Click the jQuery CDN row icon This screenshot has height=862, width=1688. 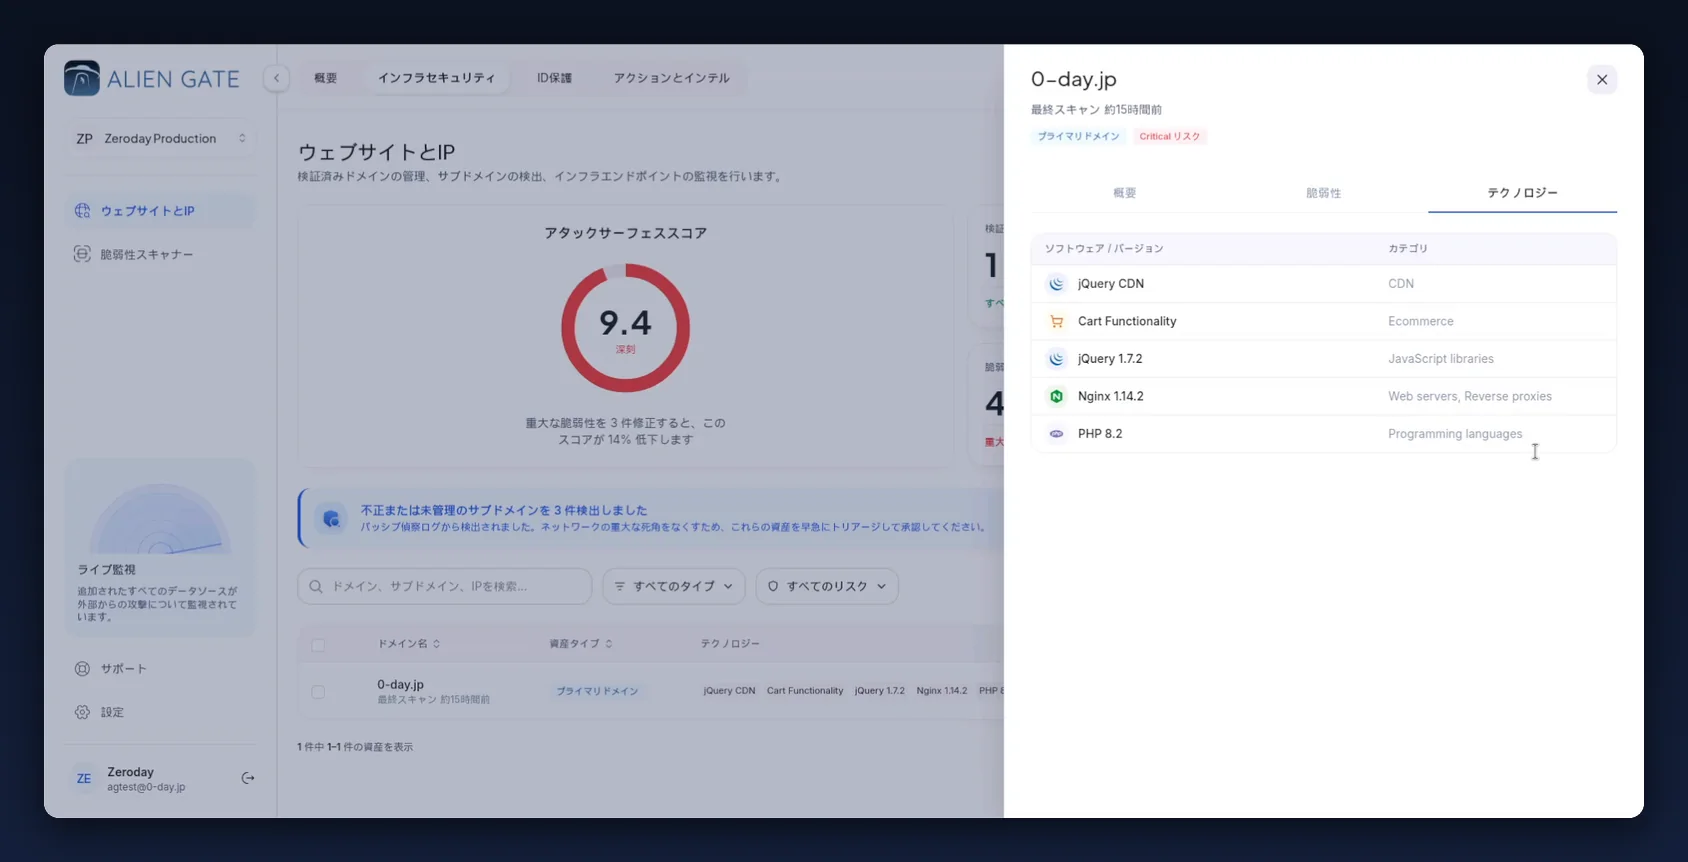click(x=1056, y=284)
